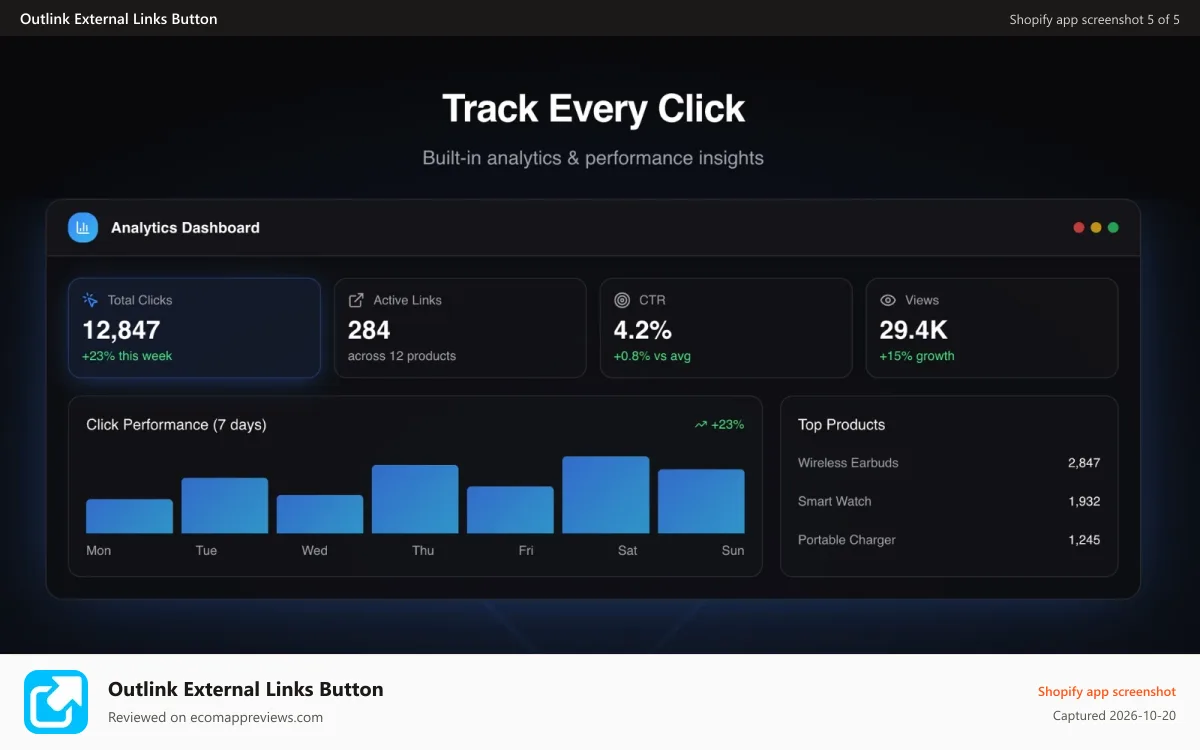Click the Mon axis label
This screenshot has width=1200, height=750.
(99, 551)
